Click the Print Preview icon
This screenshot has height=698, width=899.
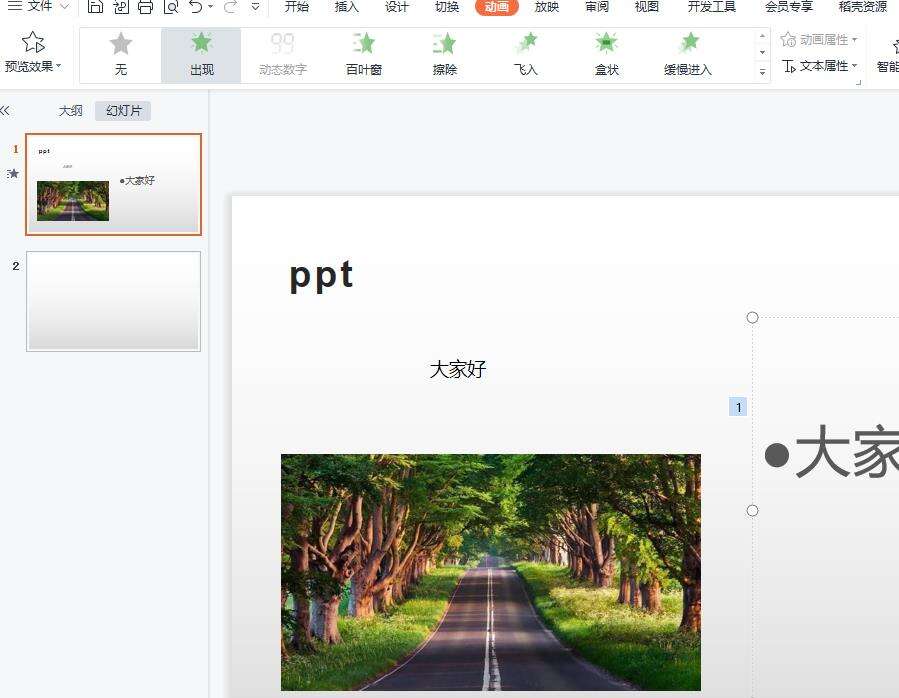coord(170,7)
